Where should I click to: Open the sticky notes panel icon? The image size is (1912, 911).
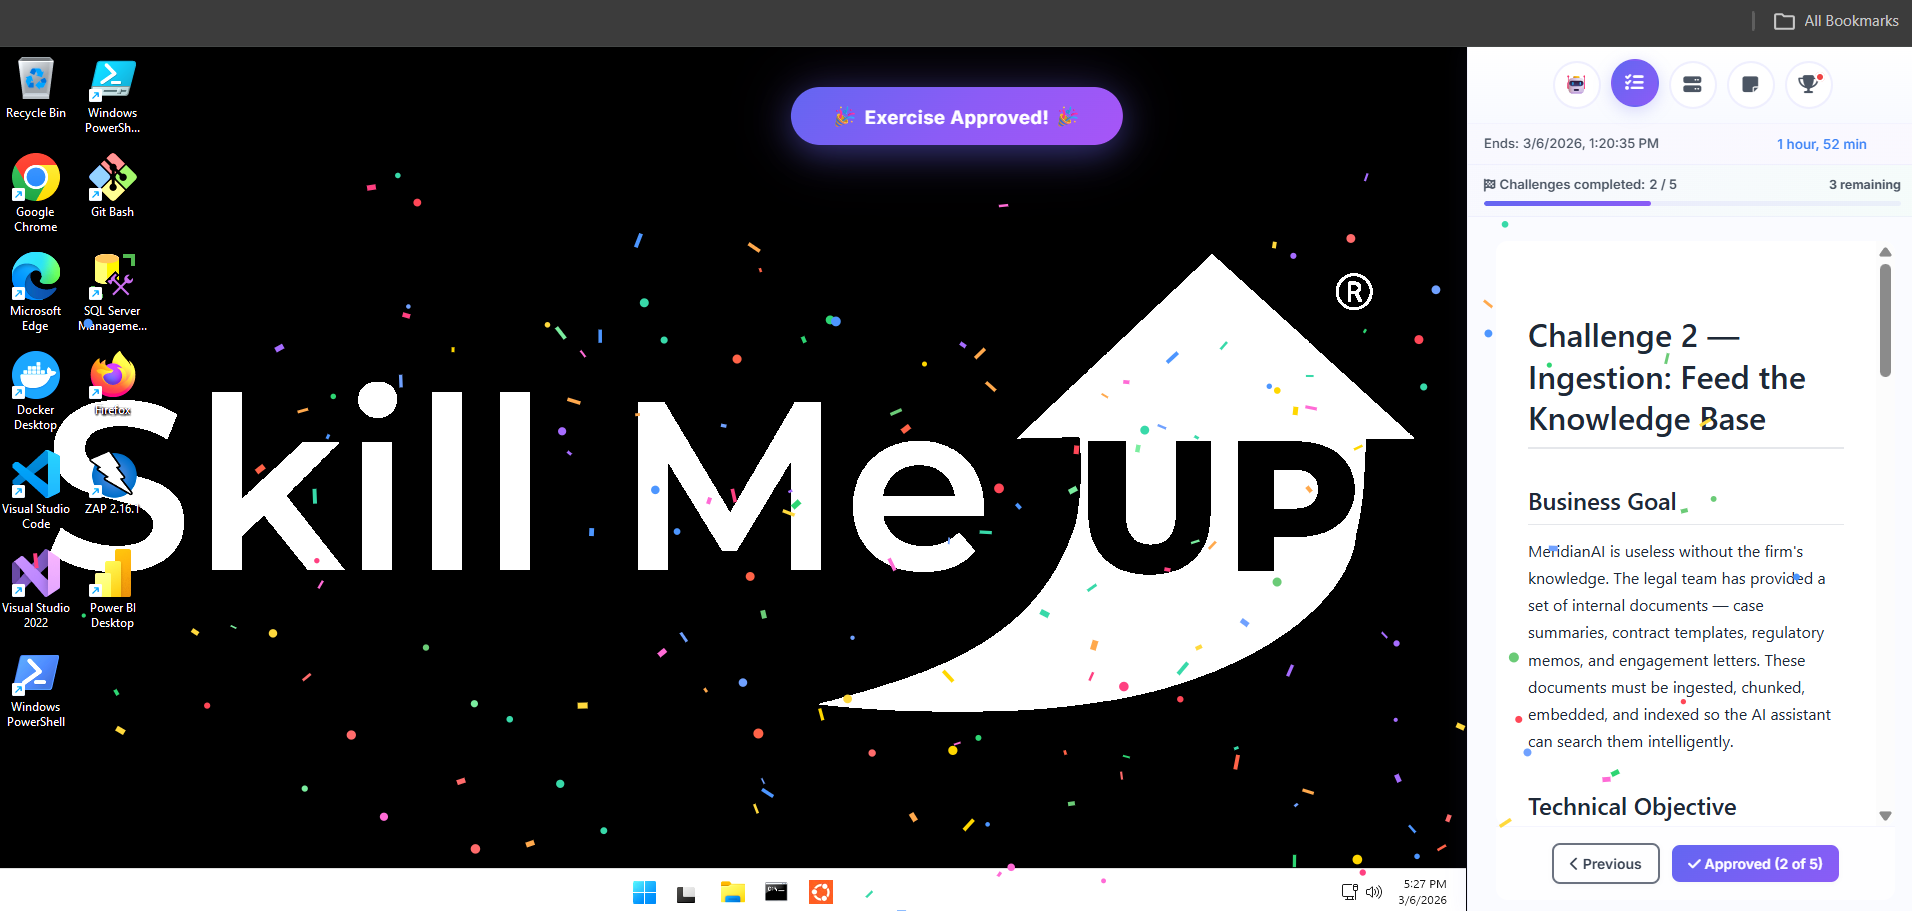[1750, 84]
